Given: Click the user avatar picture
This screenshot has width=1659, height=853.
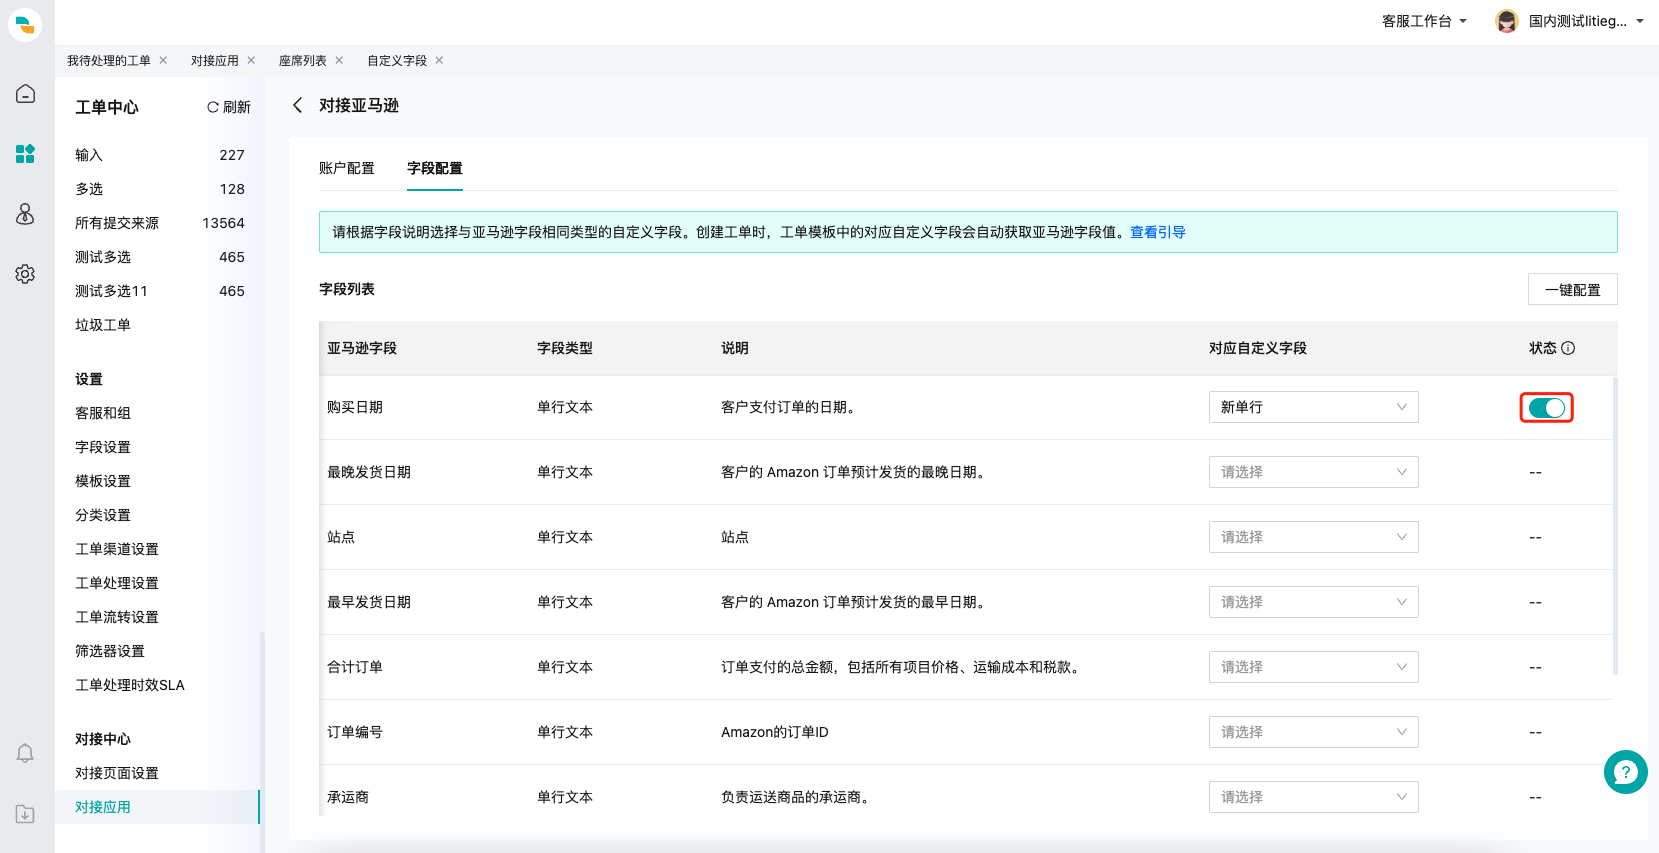Looking at the screenshot, I should 1506,21.
